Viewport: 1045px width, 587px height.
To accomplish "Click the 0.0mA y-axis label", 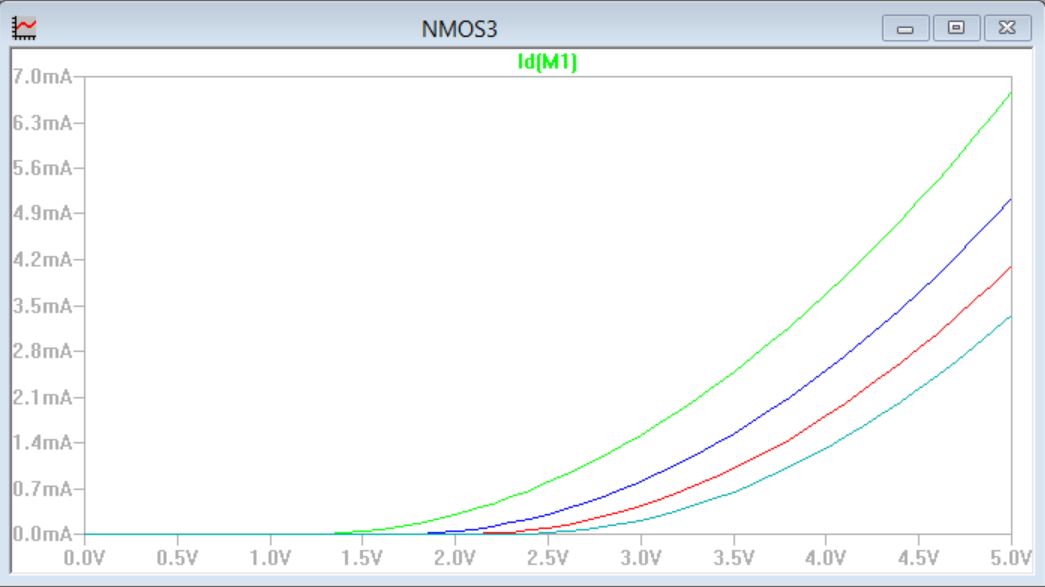I will [x=43, y=534].
